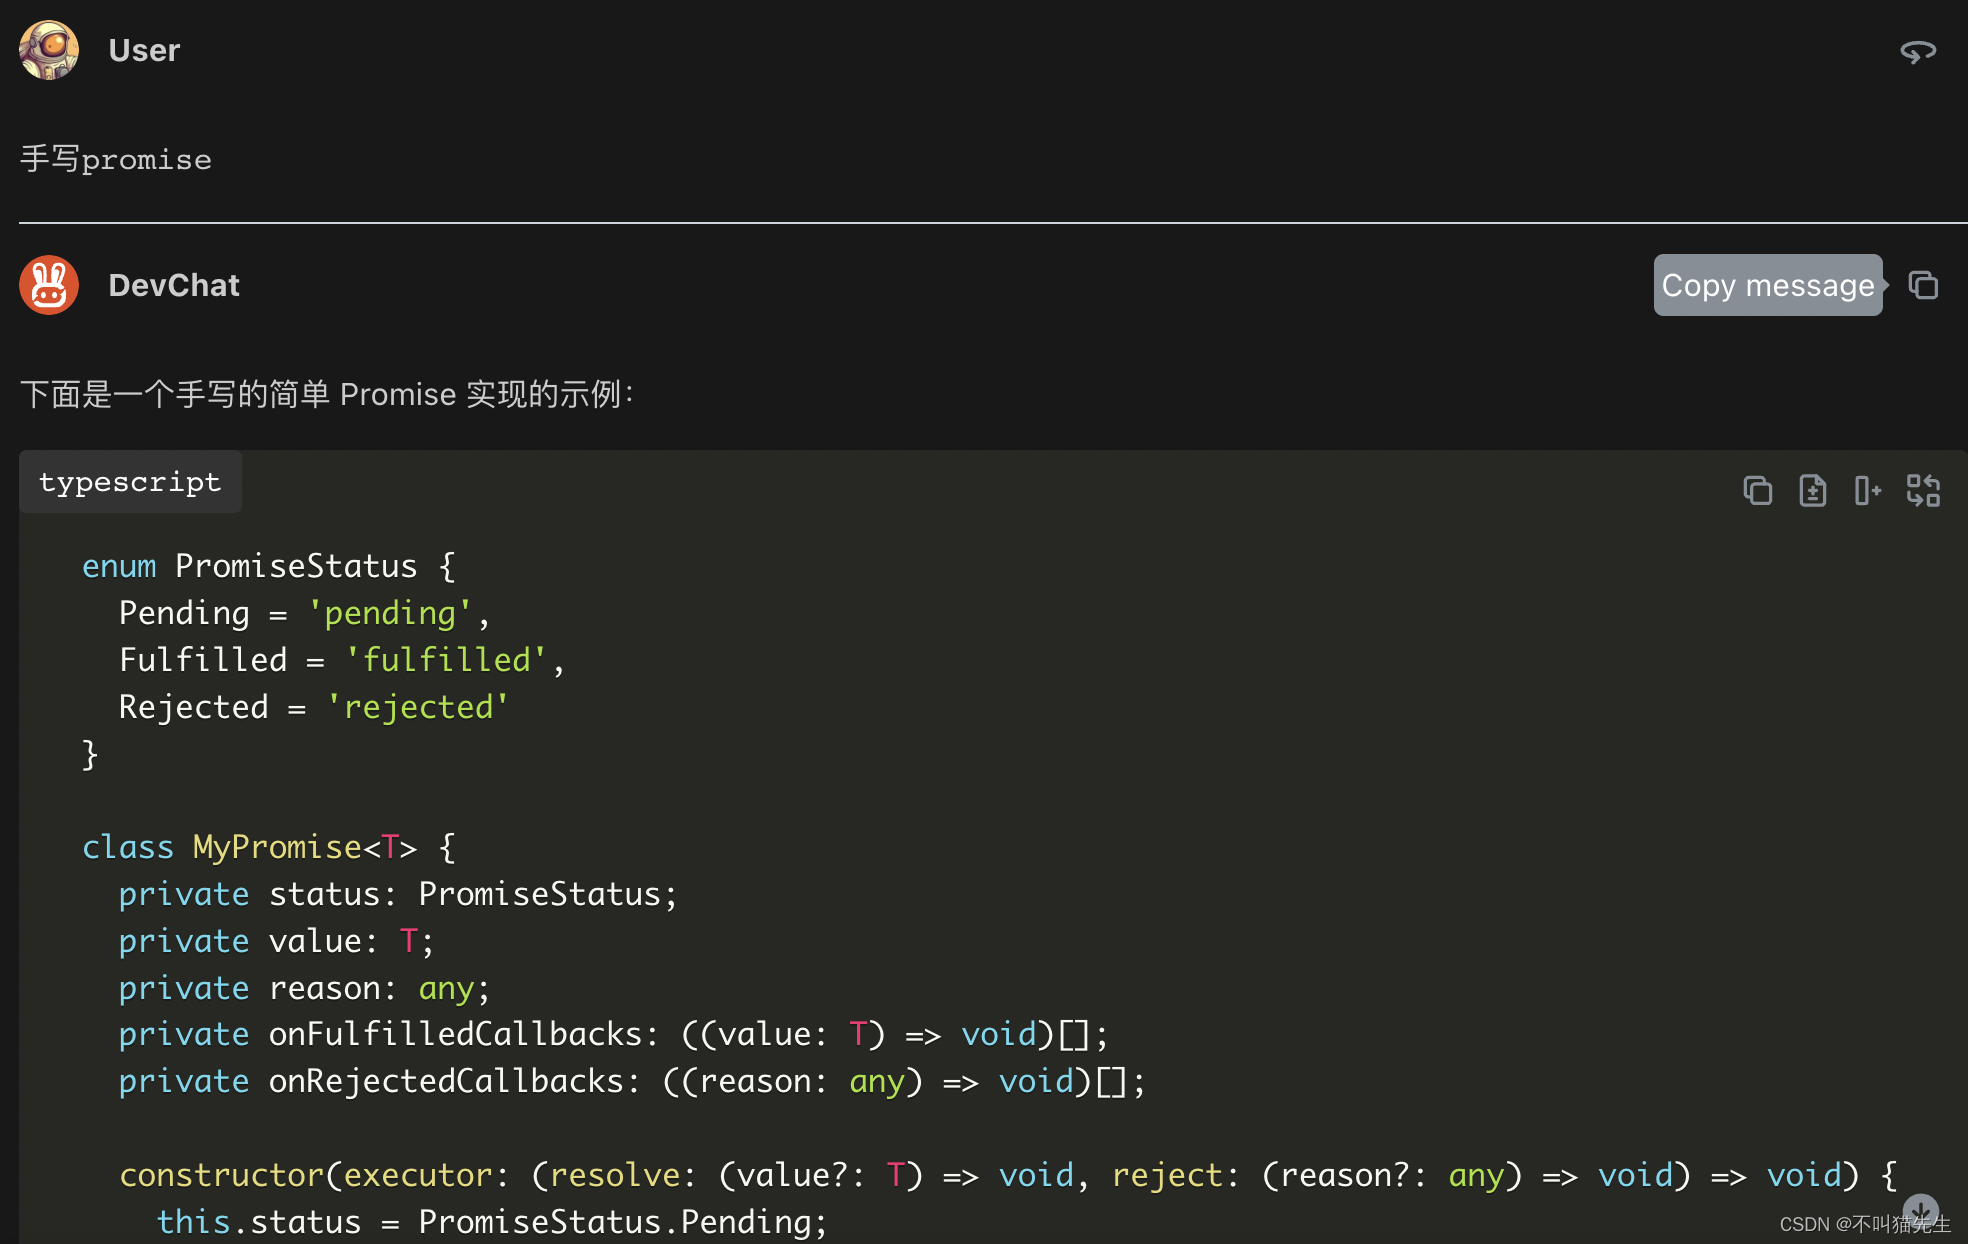Click the "Pending = 'pending'," code line
This screenshot has width=1968, height=1244.
pos(304,613)
